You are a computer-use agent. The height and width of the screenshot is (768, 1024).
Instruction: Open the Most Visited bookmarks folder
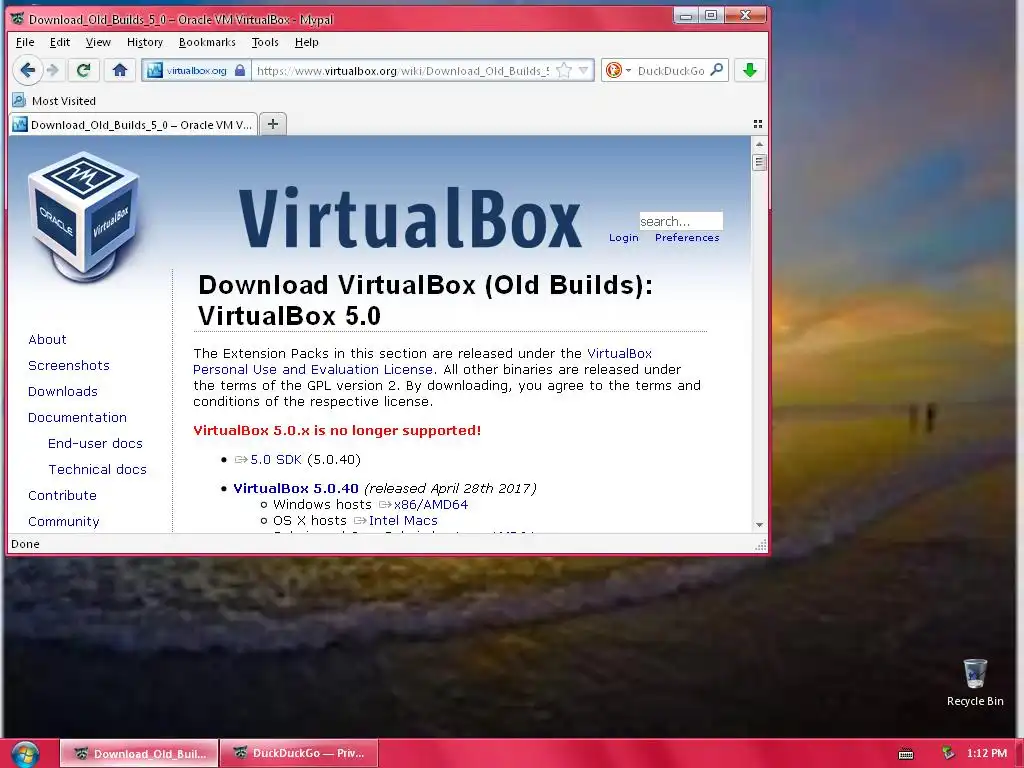pos(55,101)
